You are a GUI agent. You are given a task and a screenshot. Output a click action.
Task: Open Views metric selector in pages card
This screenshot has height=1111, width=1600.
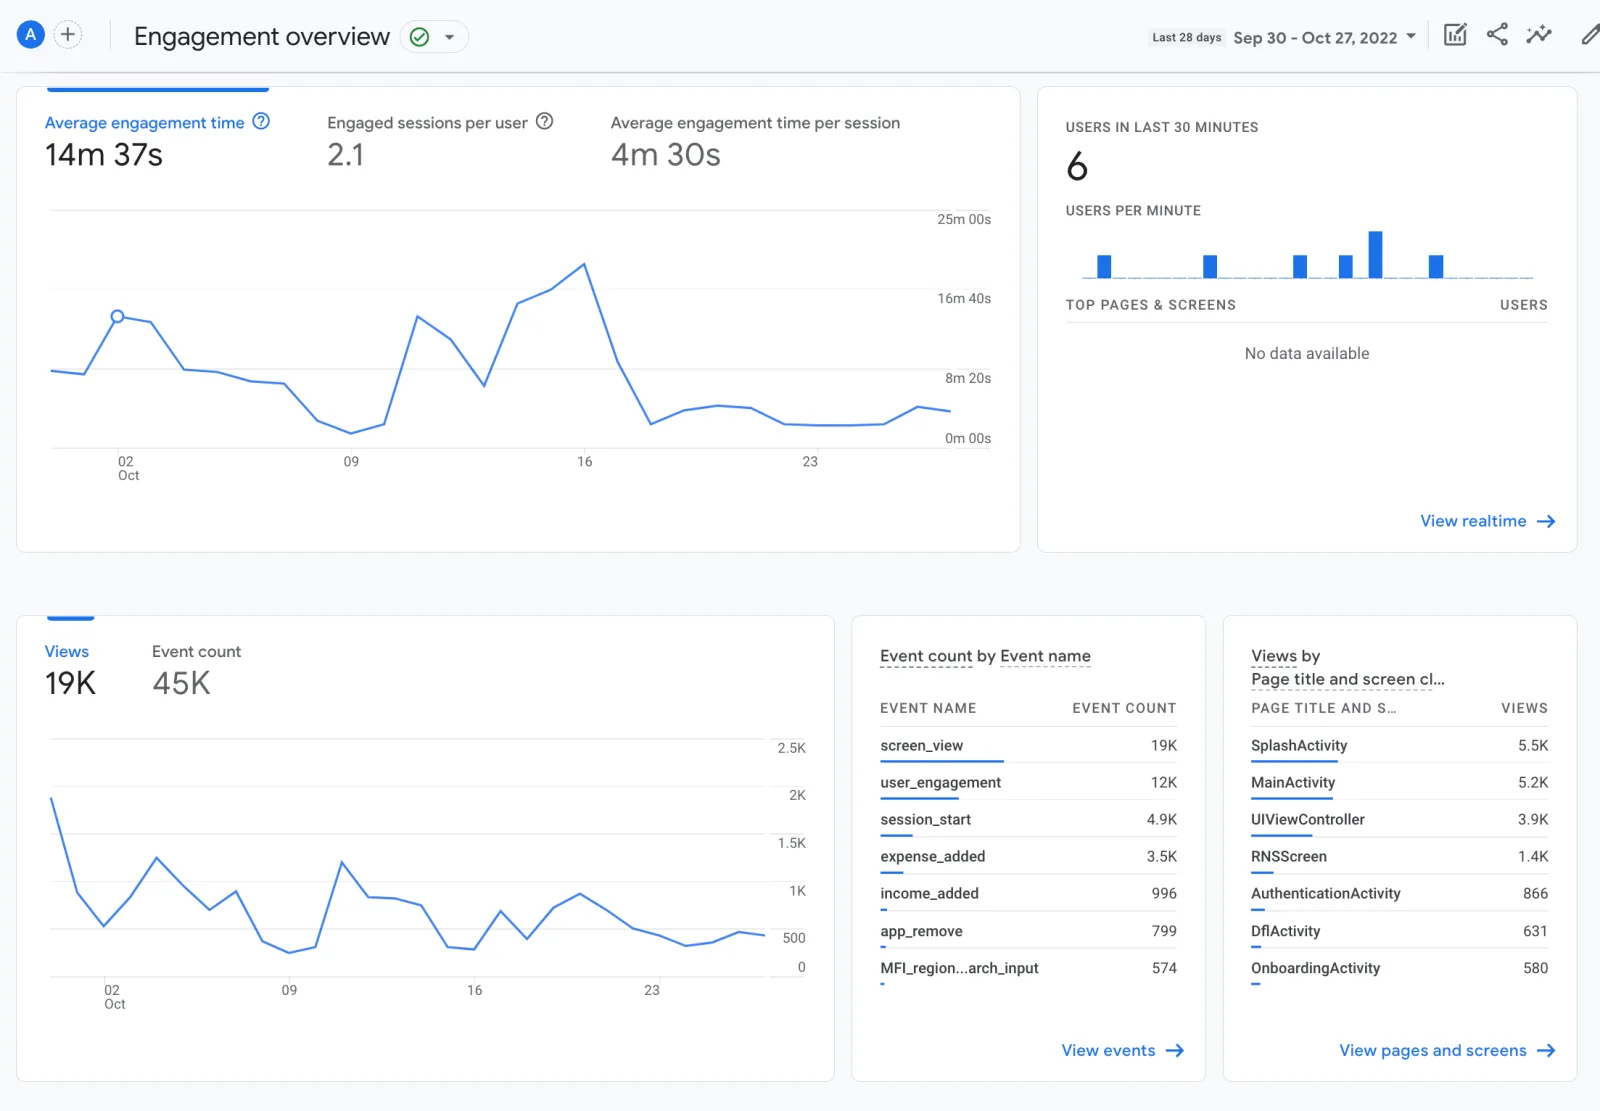pyautogui.click(x=1274, y=656)
